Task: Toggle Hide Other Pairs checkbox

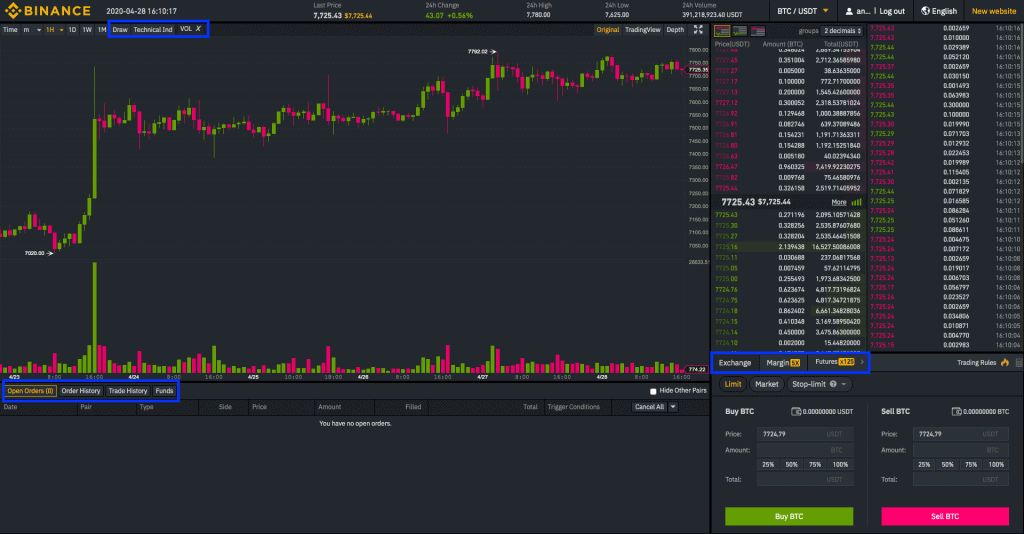Action: pos(653,391)
